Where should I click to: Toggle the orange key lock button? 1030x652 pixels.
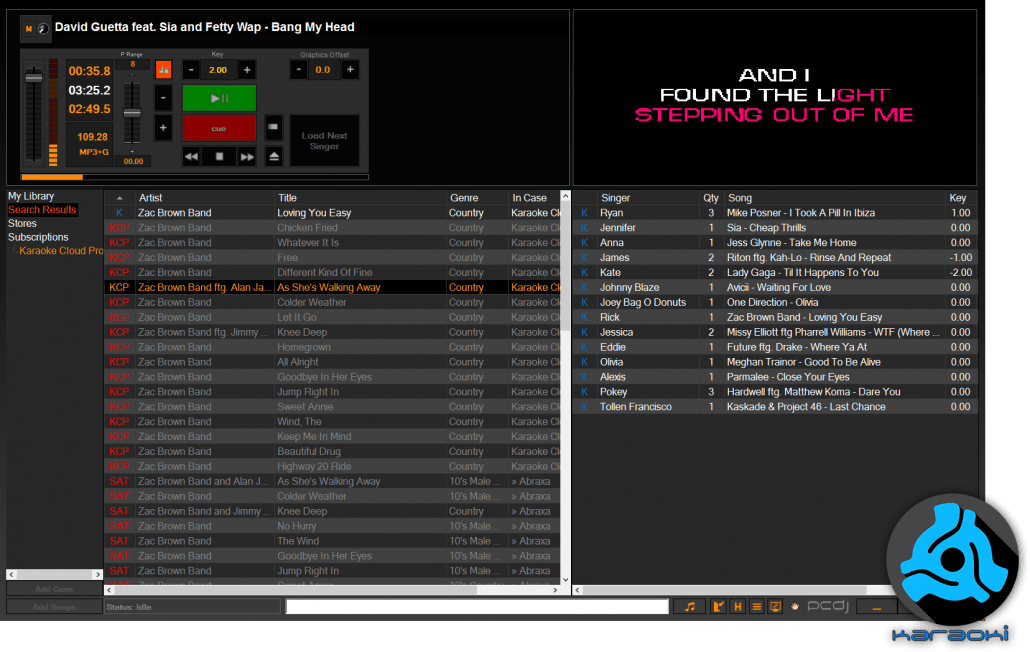coord(163,69)
